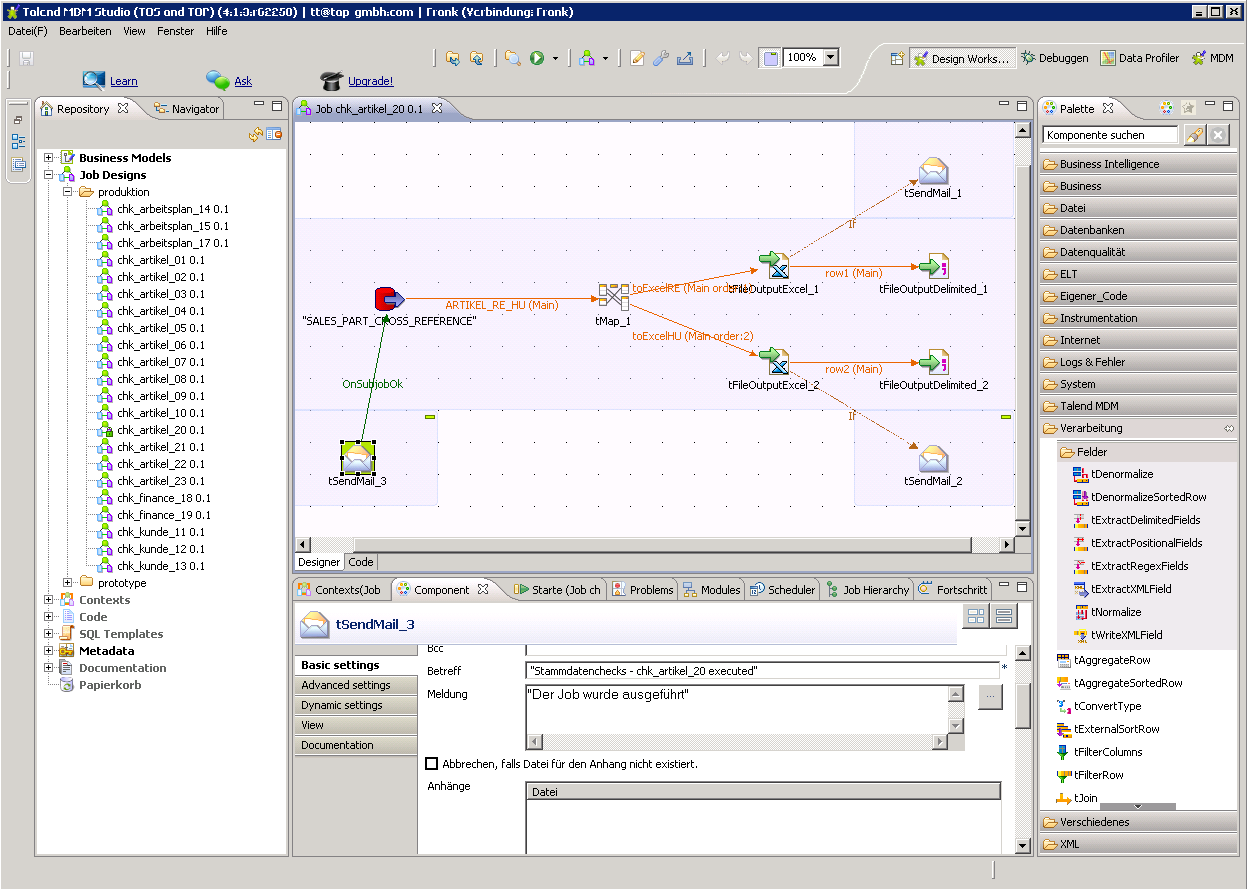Click the Komponente suchen search field
The width and height of the screenshot is (1247, 889).
pos(1110,135)
